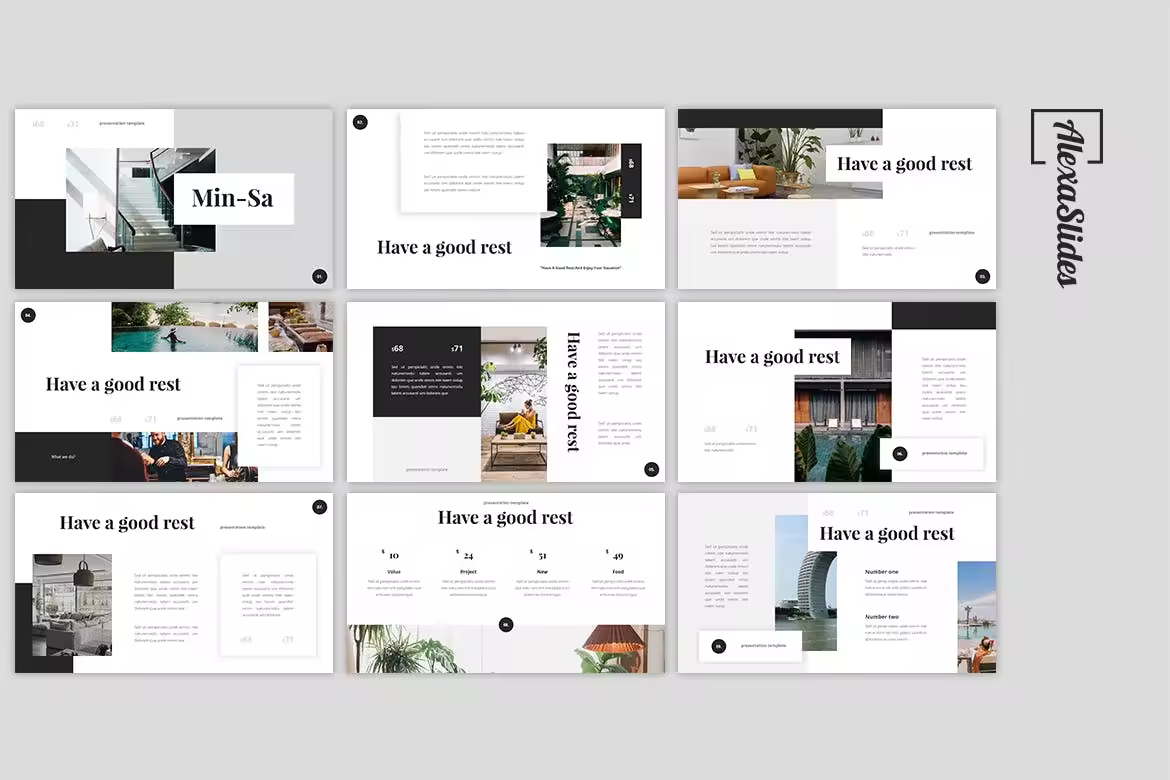Select the "Number one" heading

pos(881,572)
